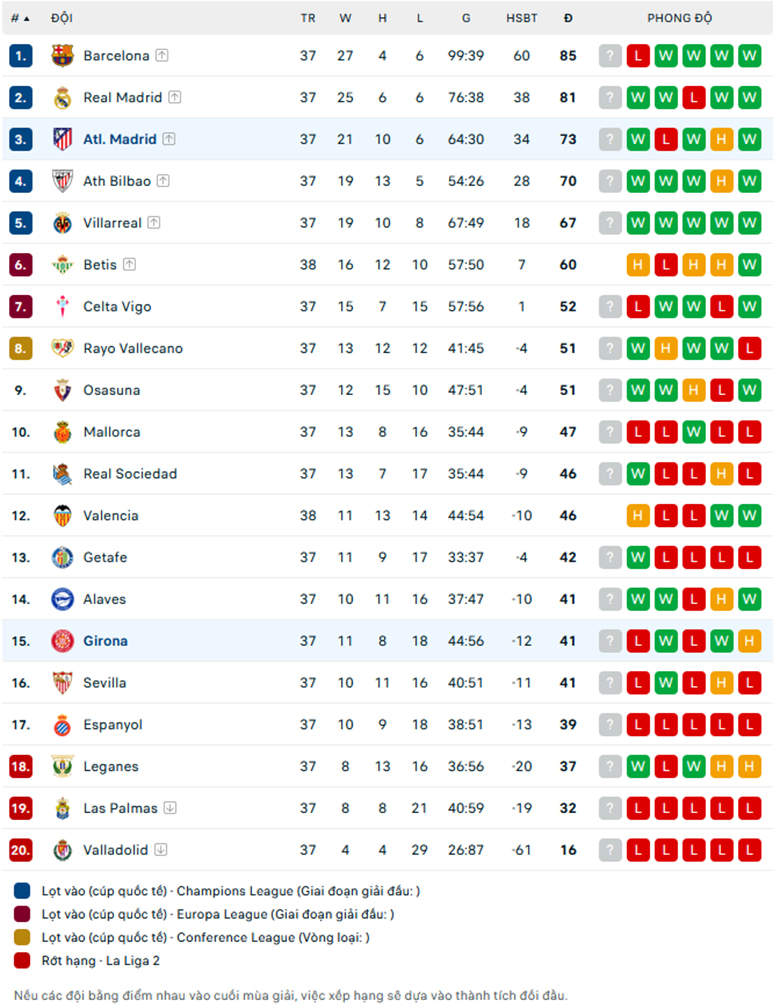Open Espanyol team name link
Screen dimensions: 780x1008
(113, 724)
